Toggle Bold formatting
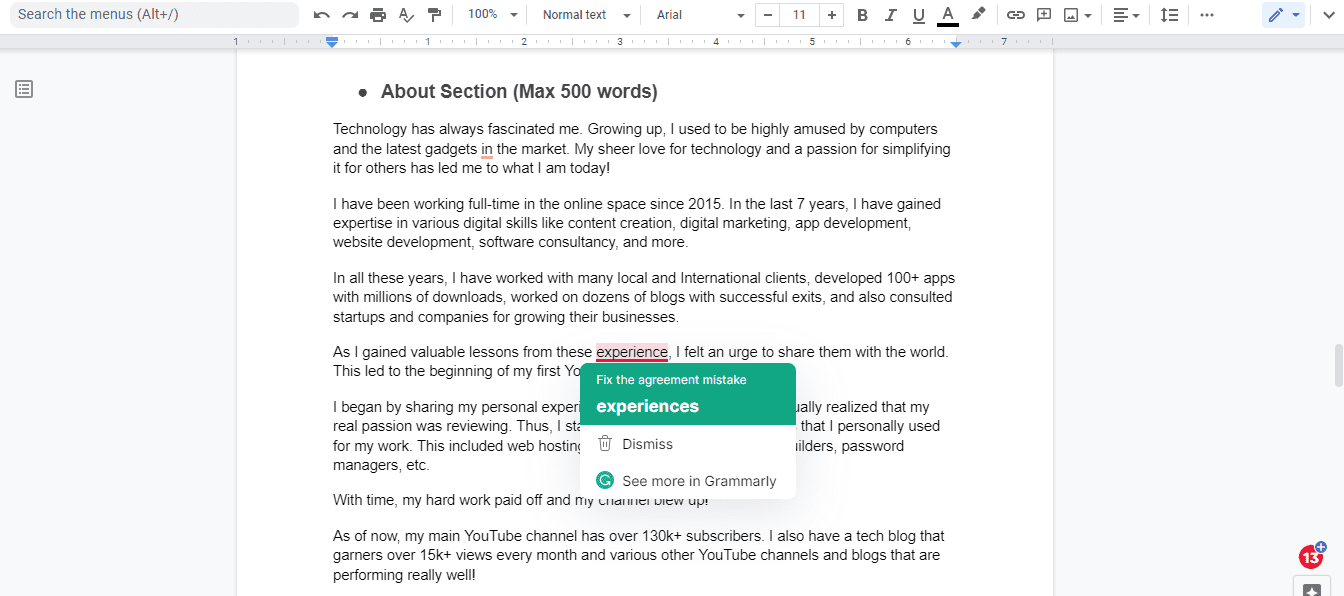 pyautogui.click(x=862, y=15)
